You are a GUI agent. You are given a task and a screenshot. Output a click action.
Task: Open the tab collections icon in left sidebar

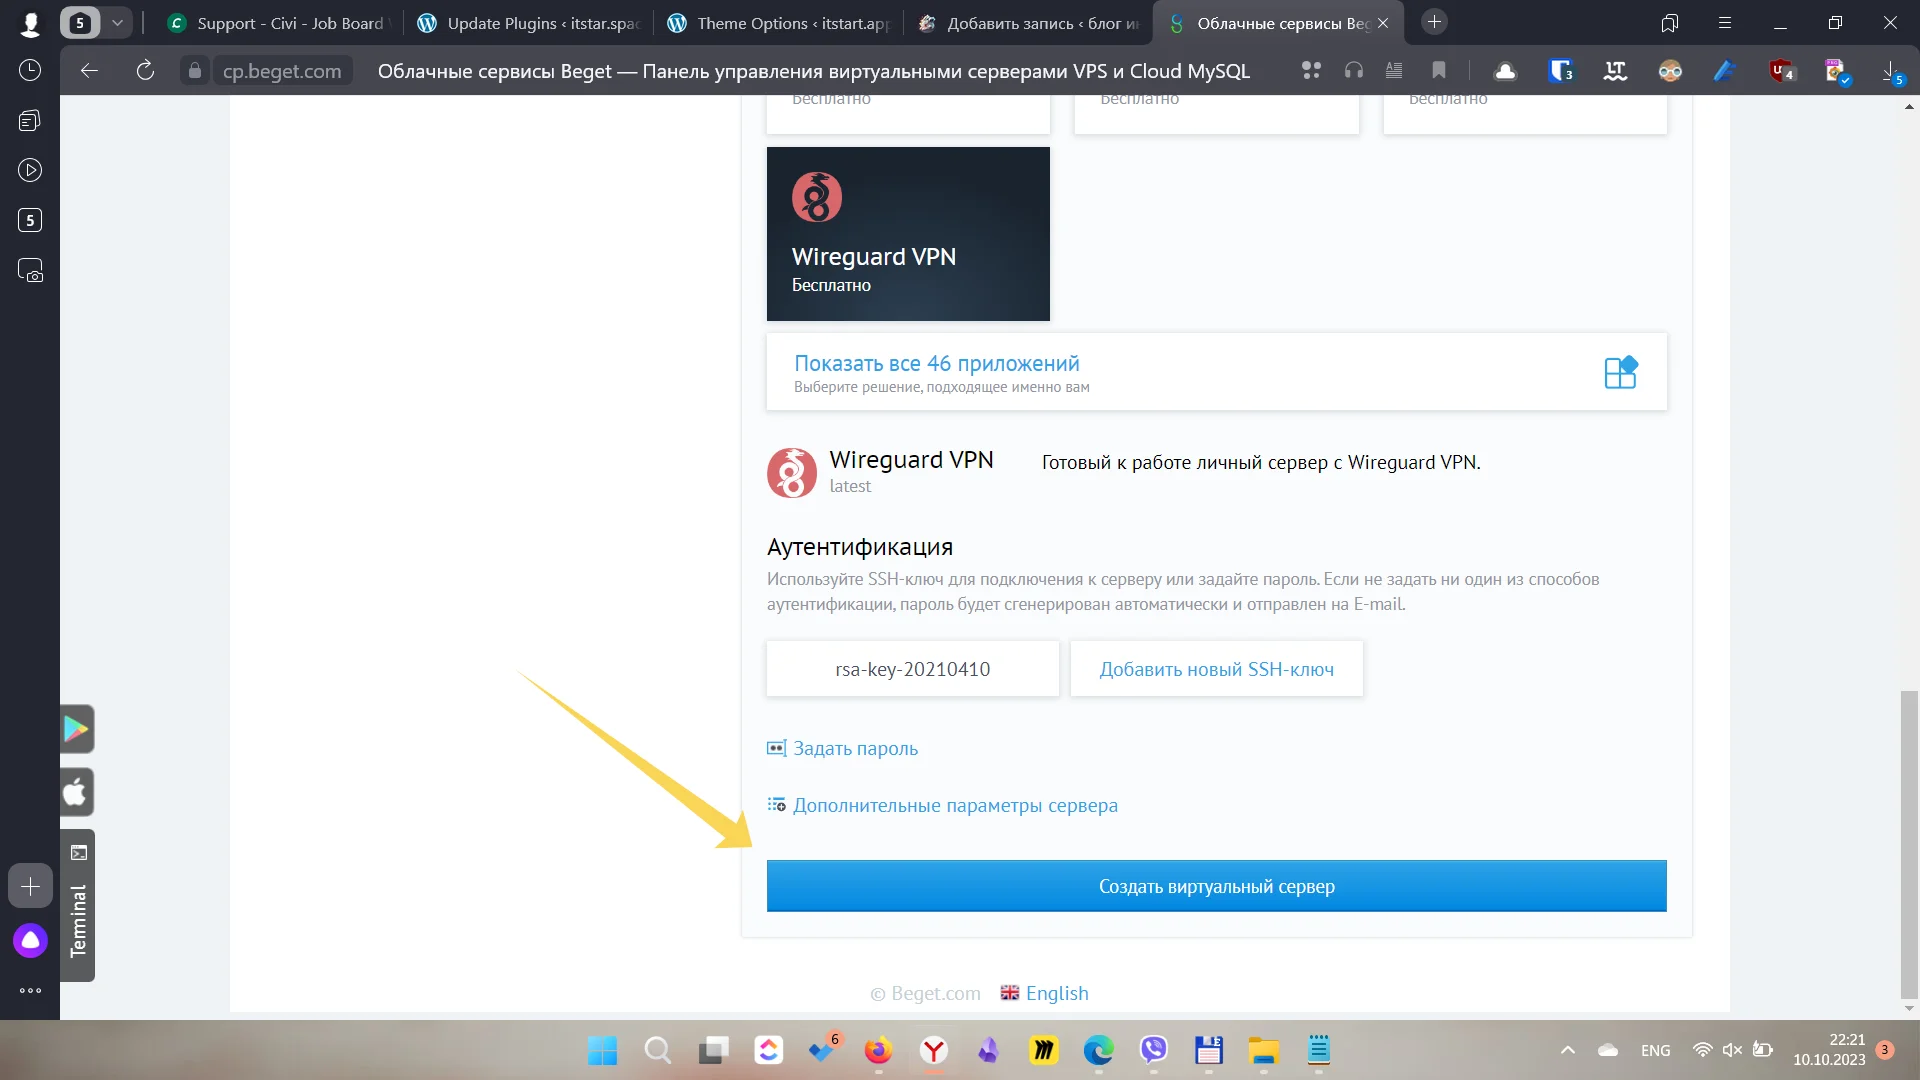click(x=30, y=121)
